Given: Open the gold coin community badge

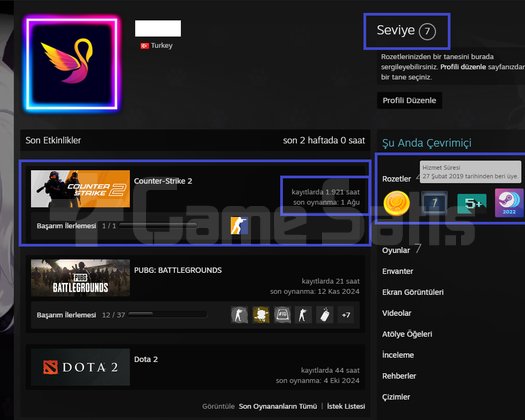Looking at the screenshot, I should point(396,203).
